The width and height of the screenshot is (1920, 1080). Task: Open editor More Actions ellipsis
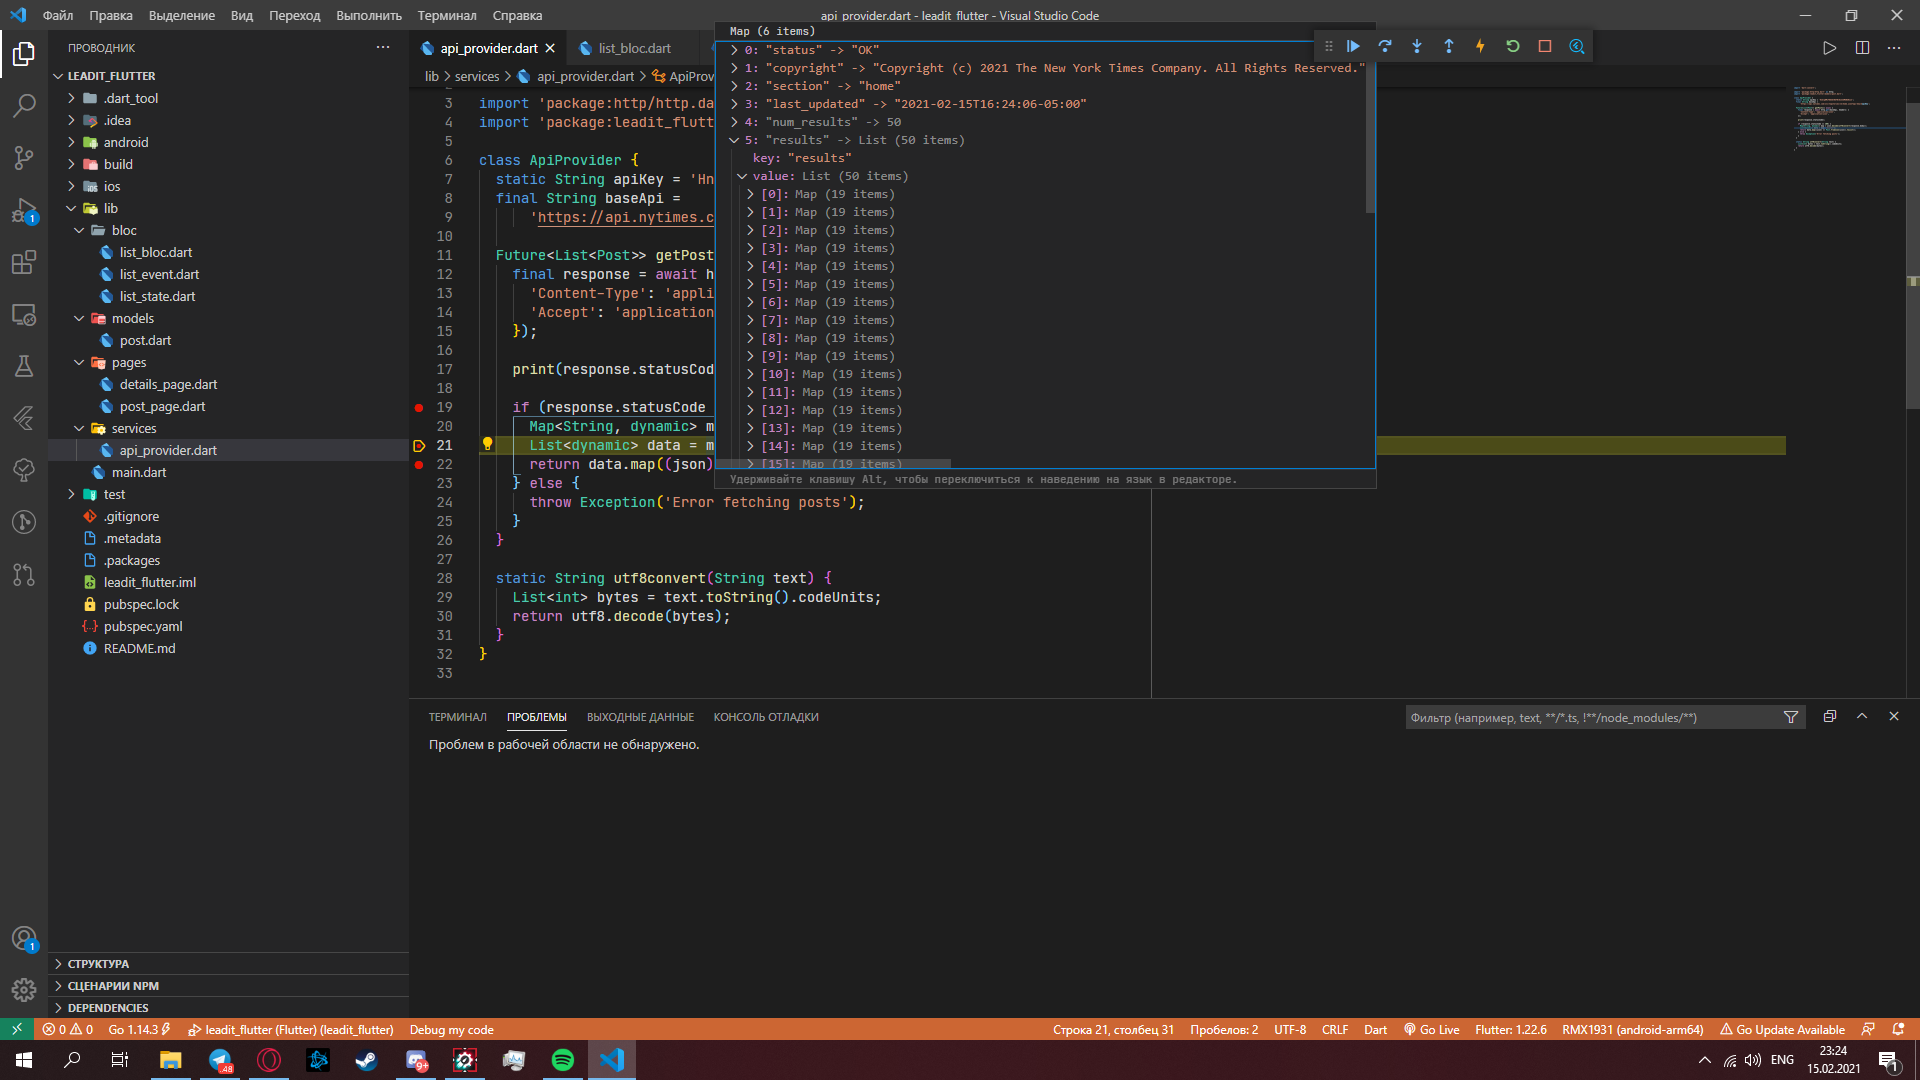pos(1894,48)
